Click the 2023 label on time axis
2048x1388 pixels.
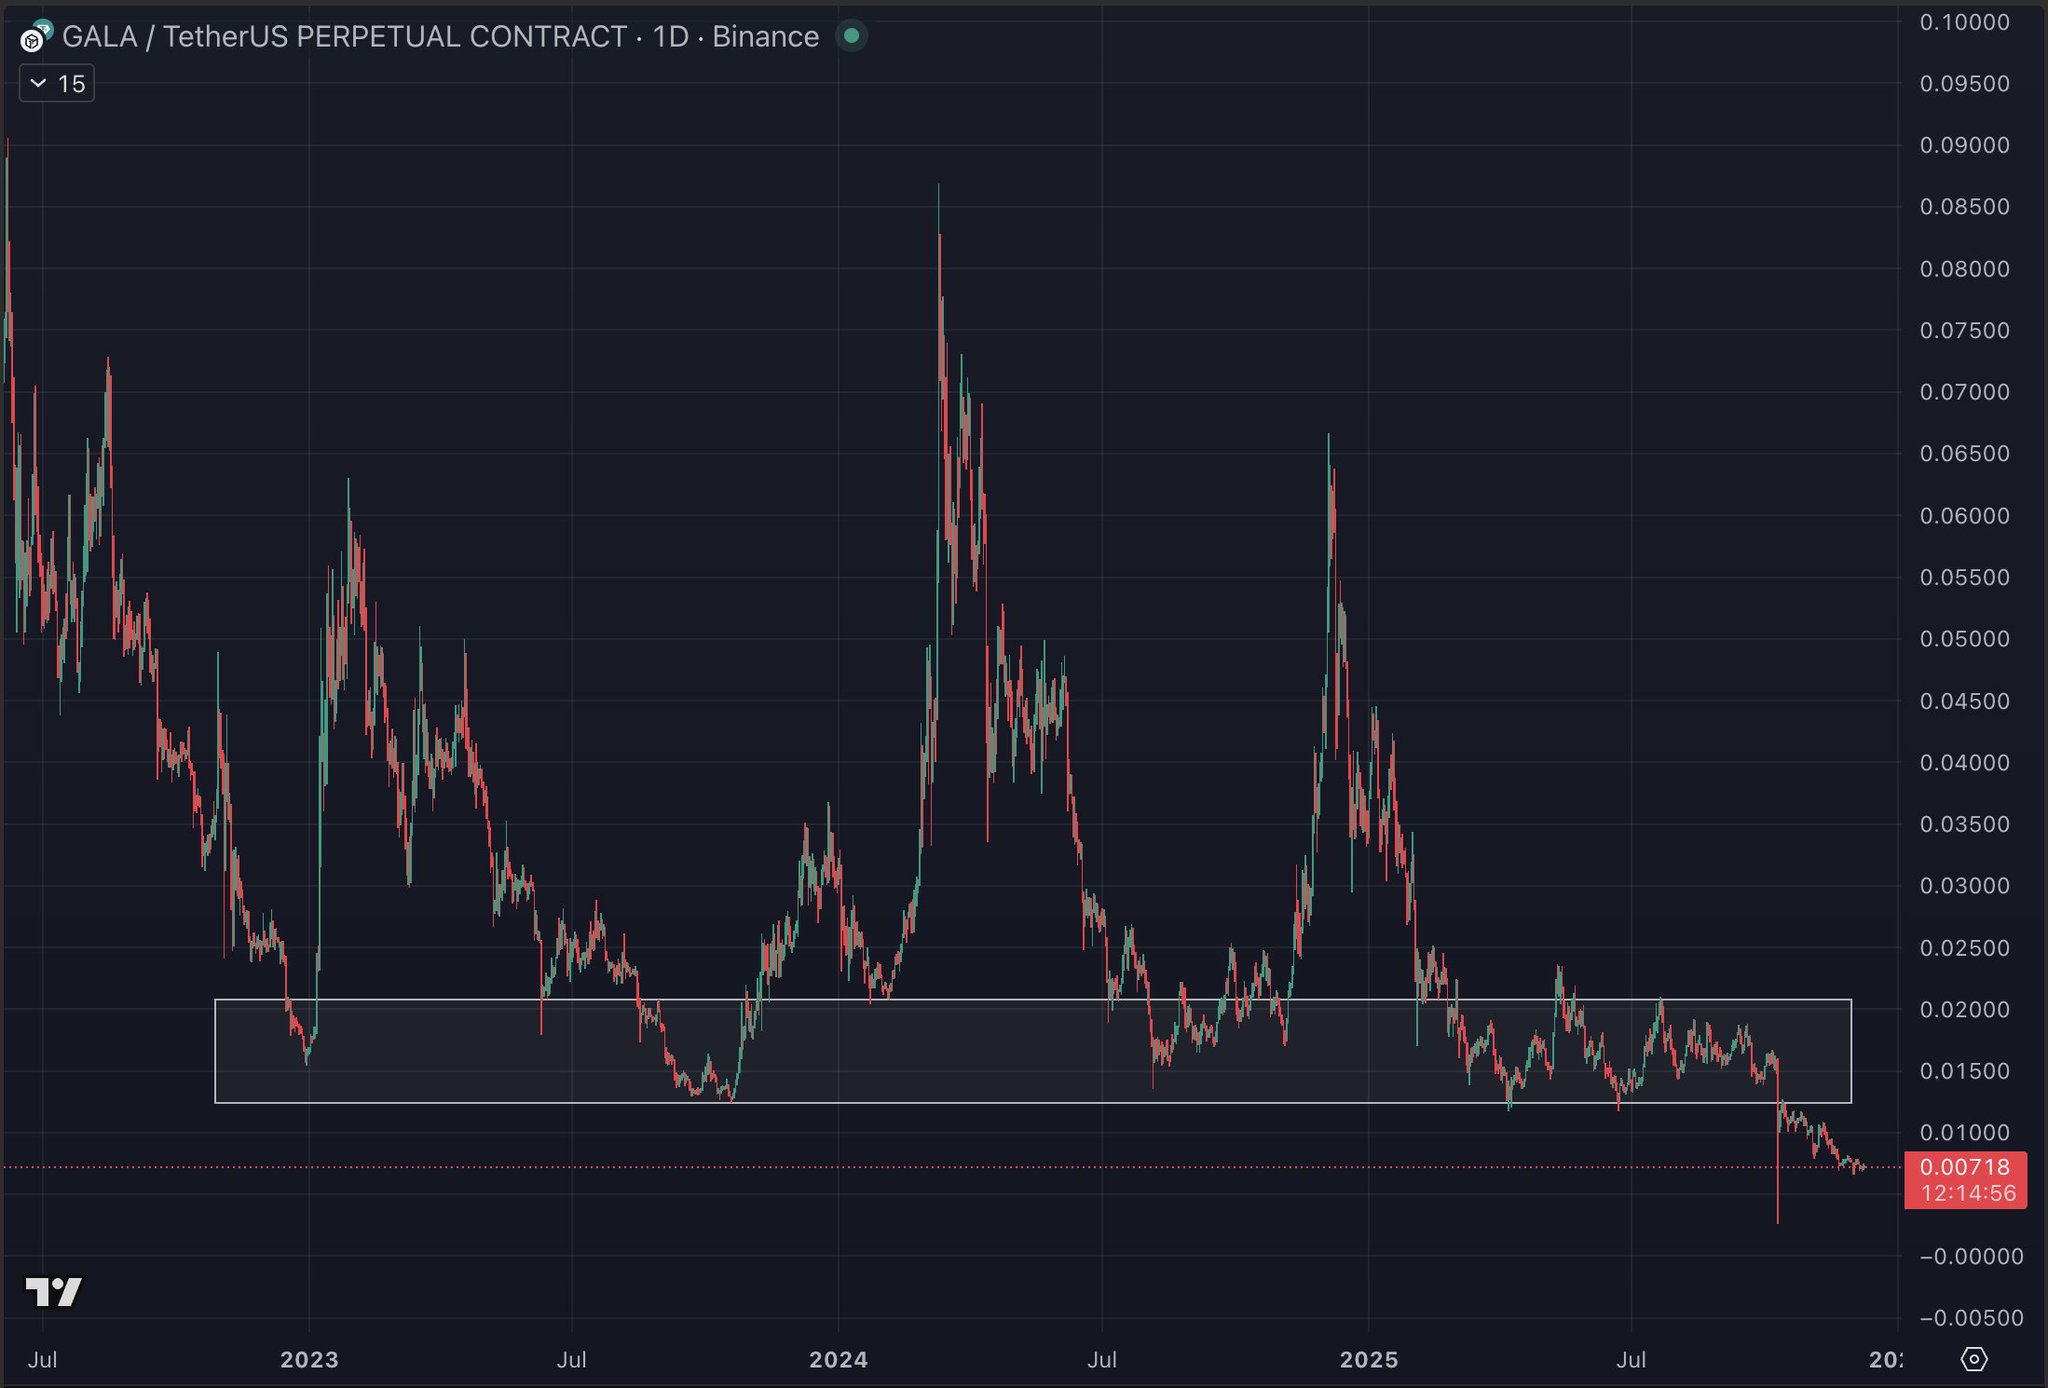click(309, 1360)
